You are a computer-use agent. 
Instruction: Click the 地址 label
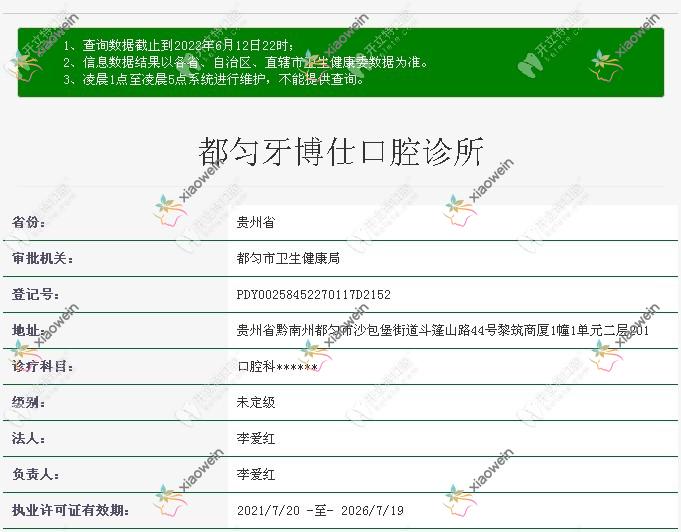click(29, 330)
